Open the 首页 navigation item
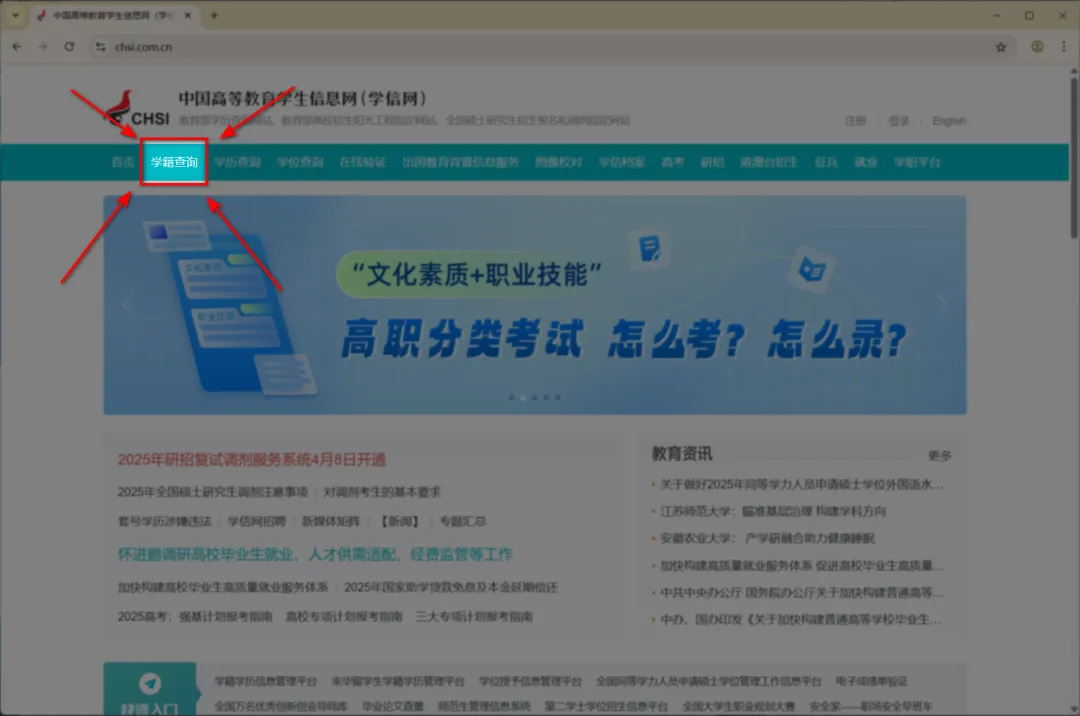The image size is (1080, 716). pyautogui.click(x=123, y=162)
